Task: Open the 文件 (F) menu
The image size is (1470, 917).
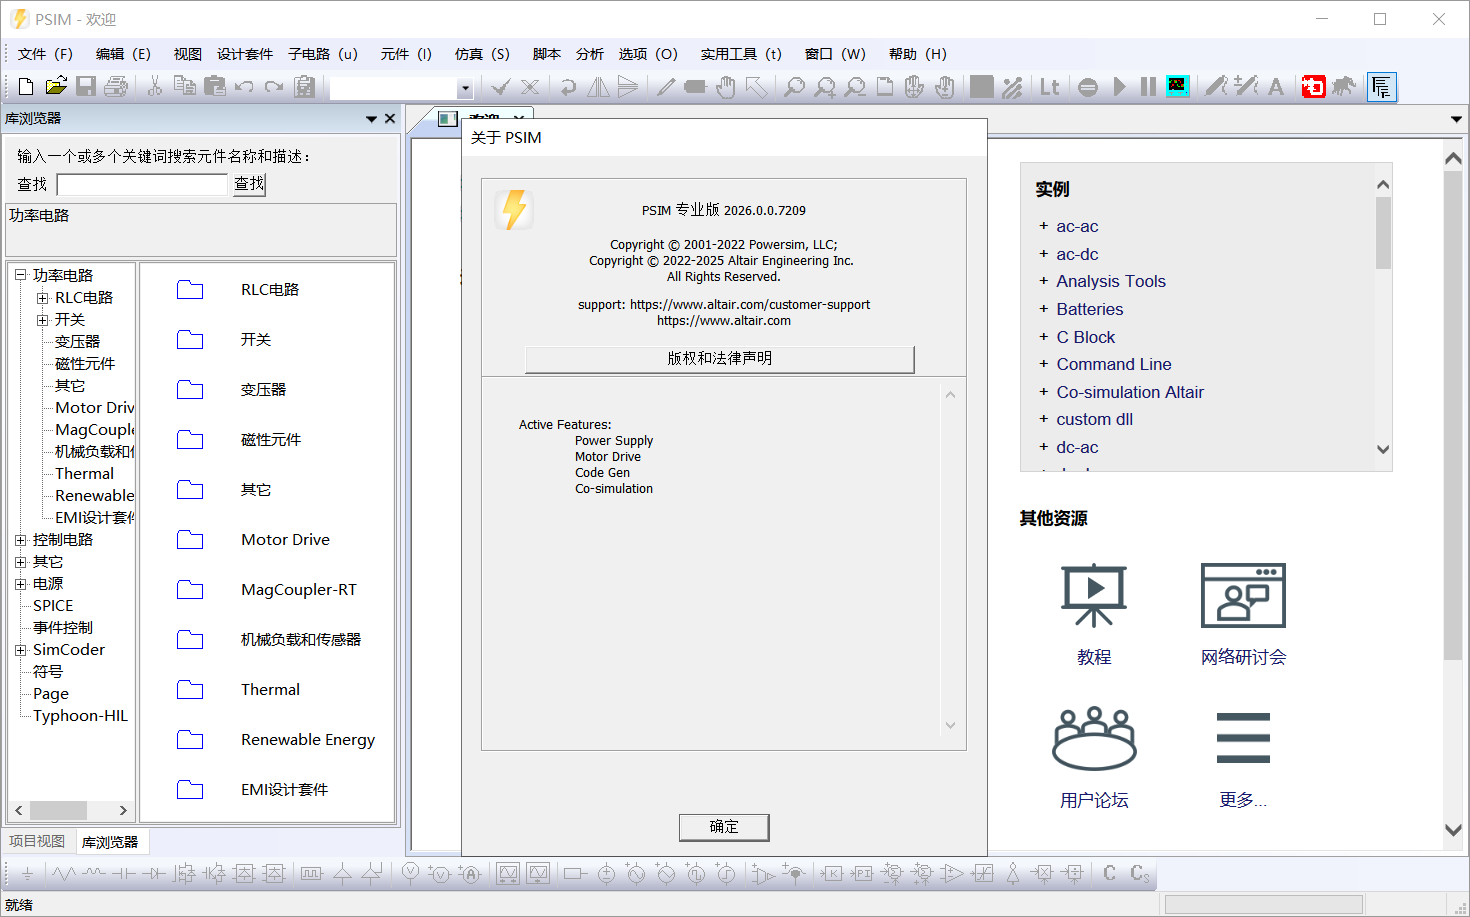Action: click(45, 54)
